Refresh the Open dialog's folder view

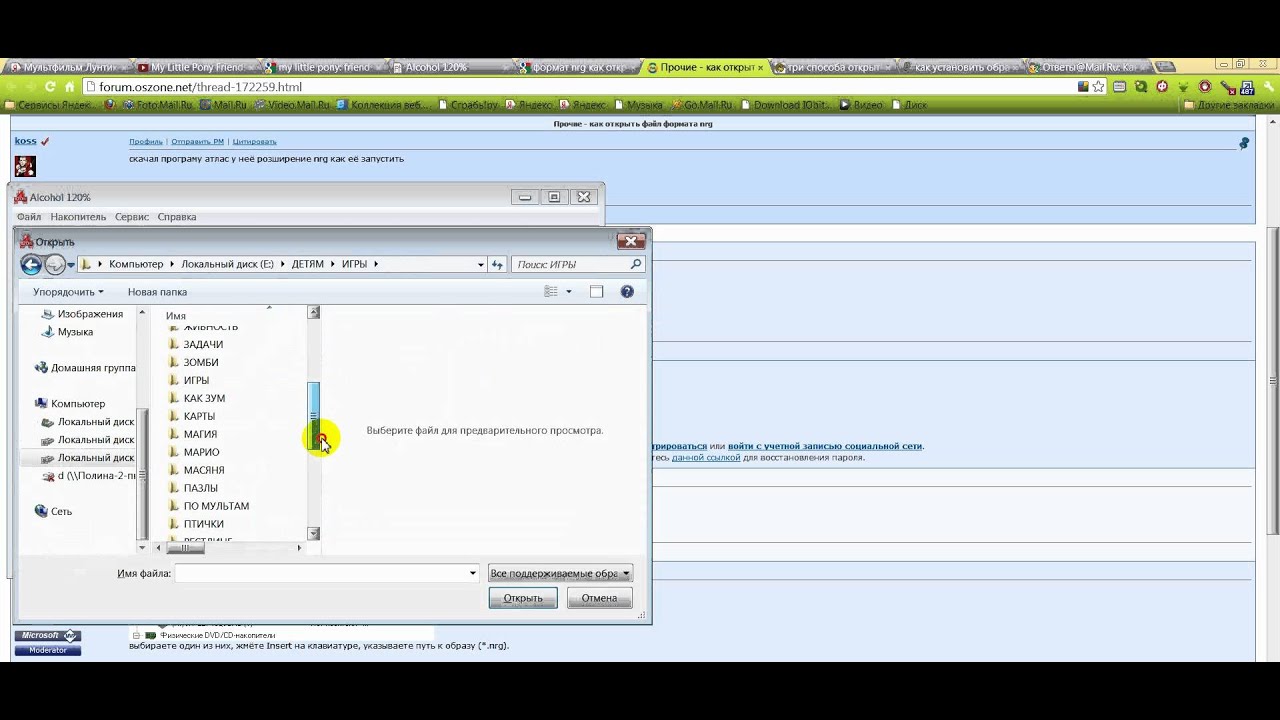(x=497, y=265)
